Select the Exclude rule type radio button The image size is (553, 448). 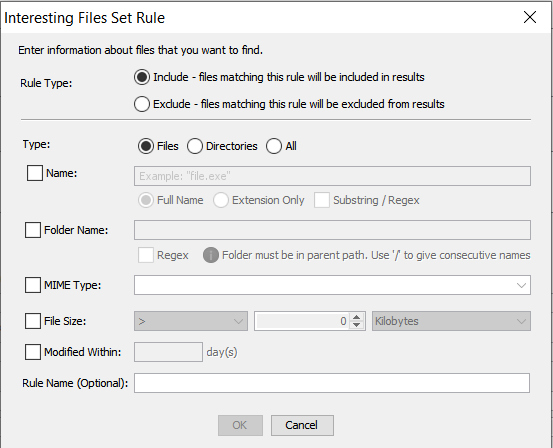pos(142,104)
